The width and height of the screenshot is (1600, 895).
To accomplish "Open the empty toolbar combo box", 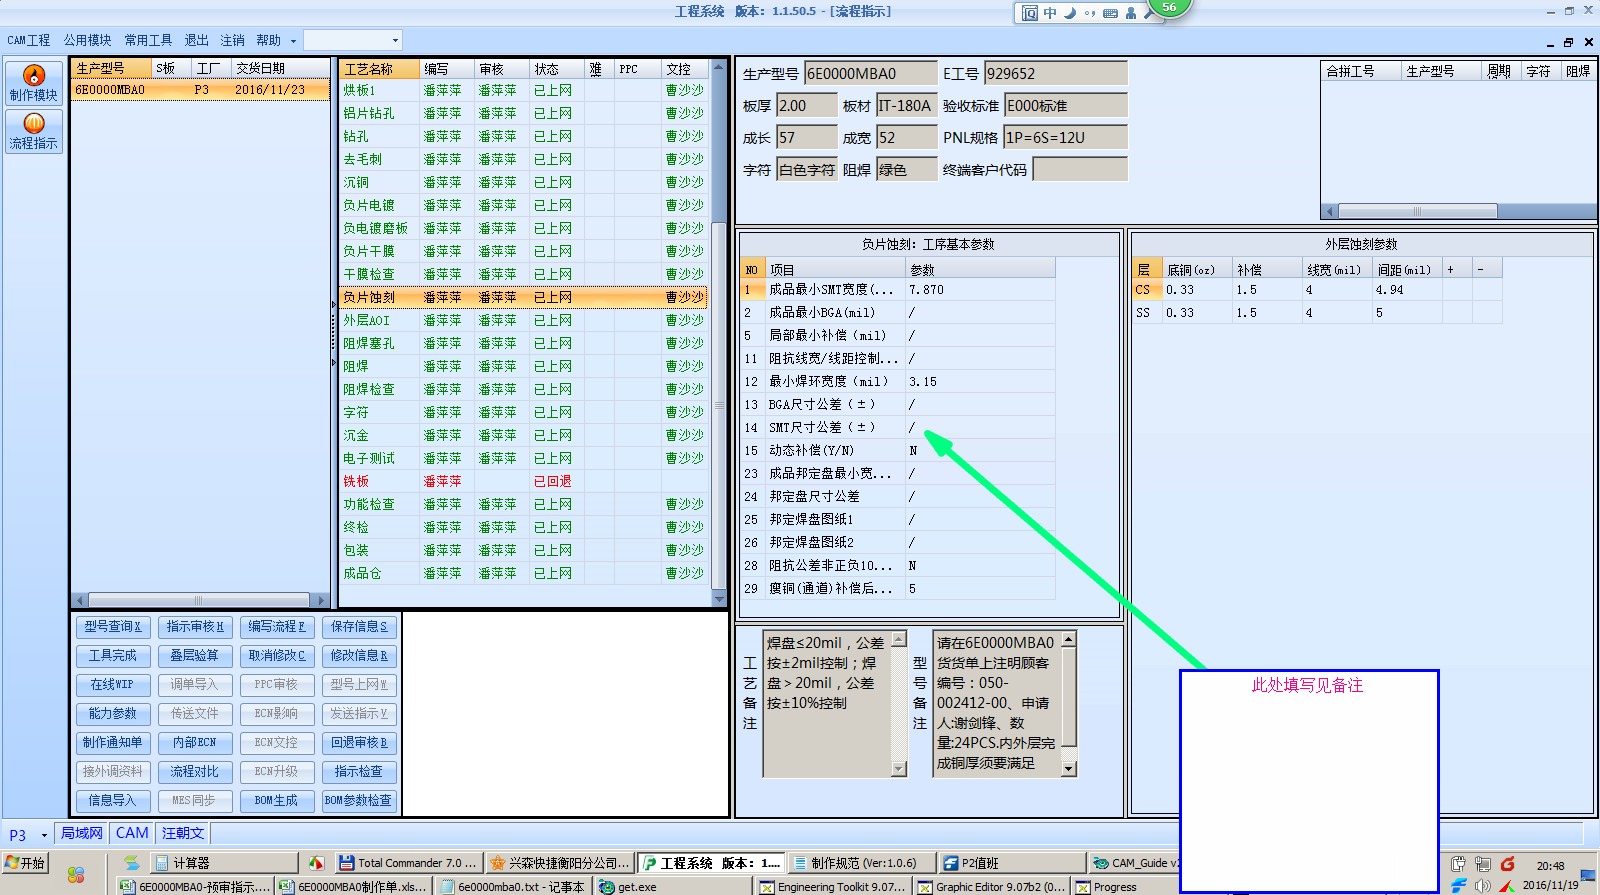I will pyautogui.click(x=352, y=40).
